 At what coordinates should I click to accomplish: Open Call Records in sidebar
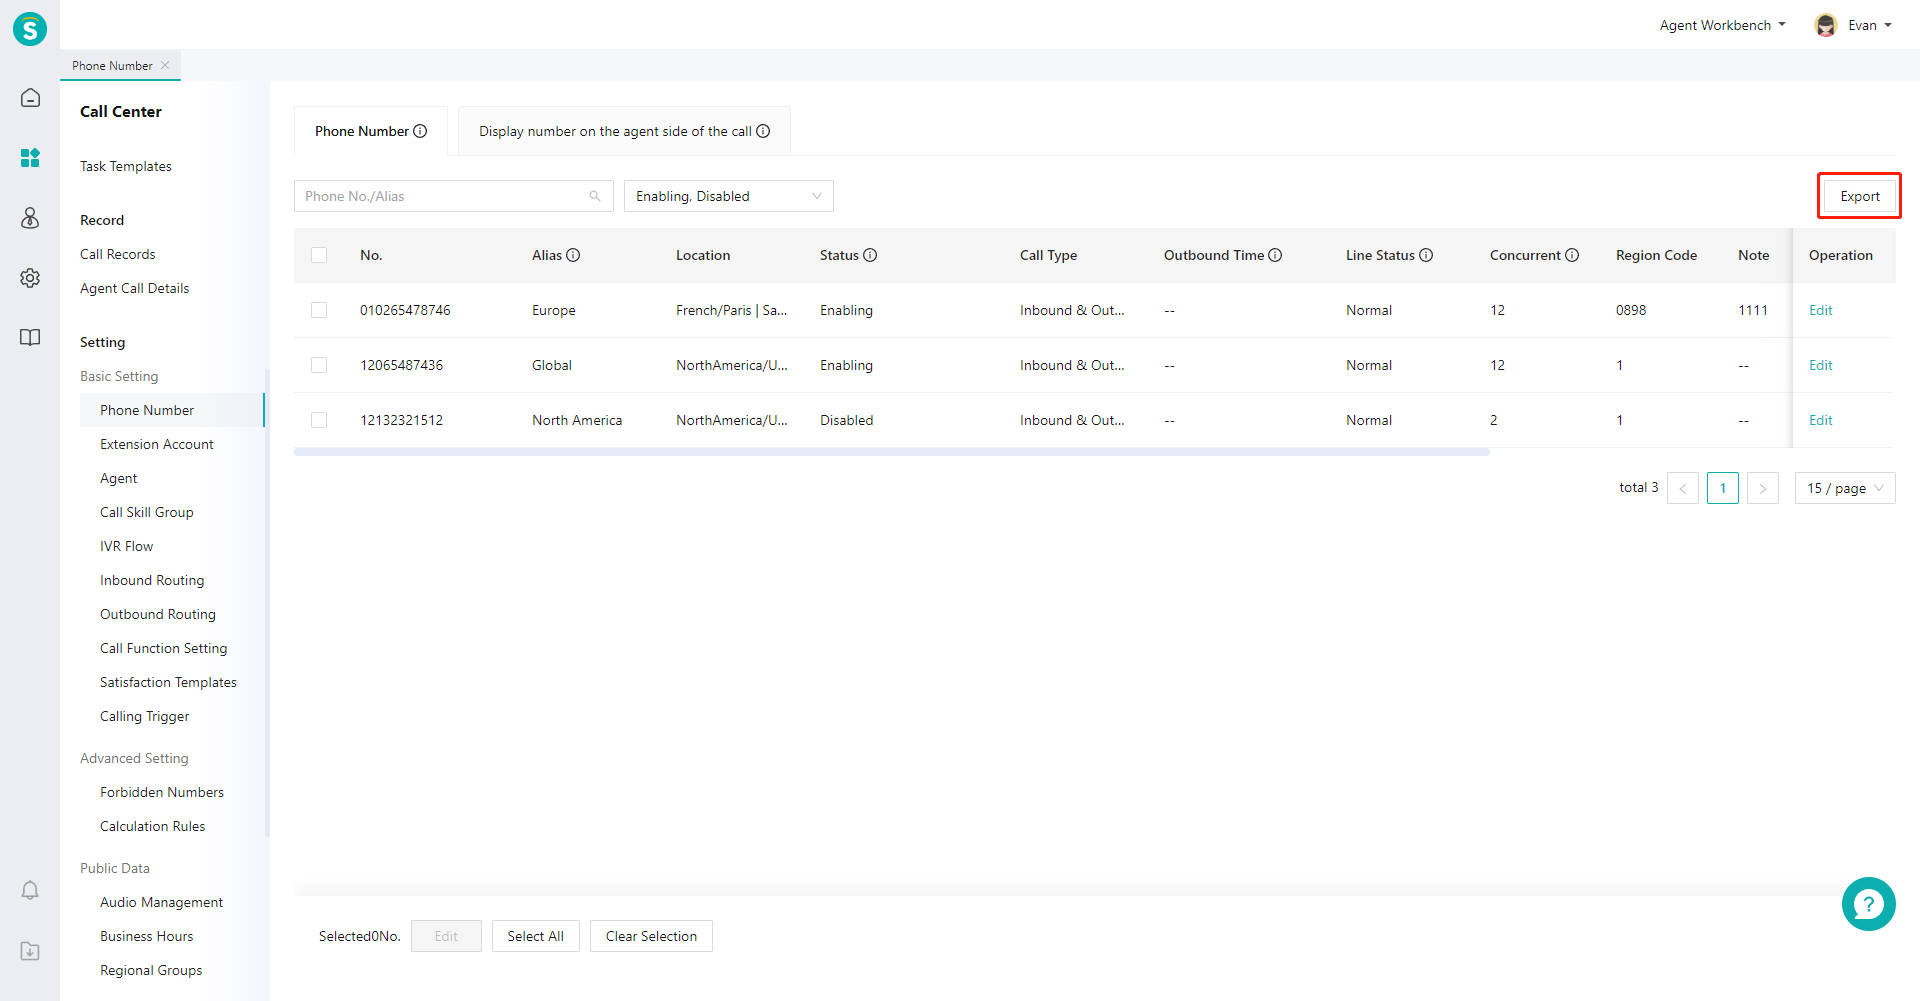pos(118,254)
